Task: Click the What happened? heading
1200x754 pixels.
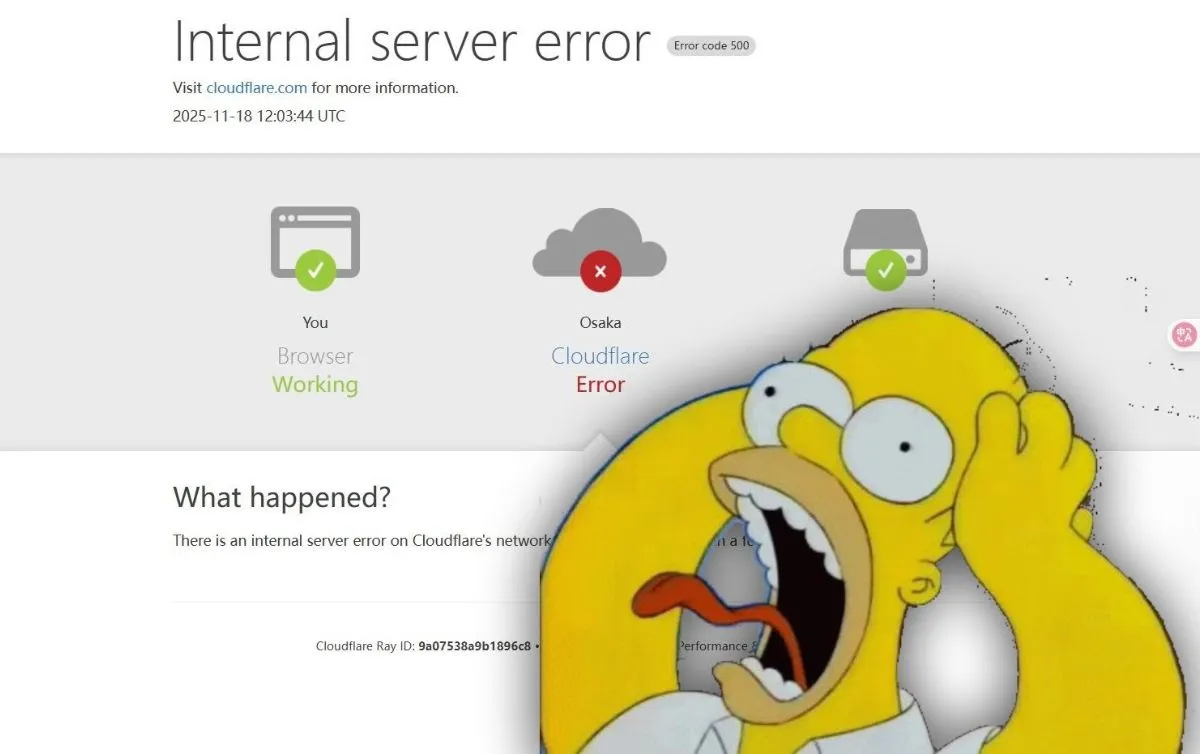Action: pos(282,497)
